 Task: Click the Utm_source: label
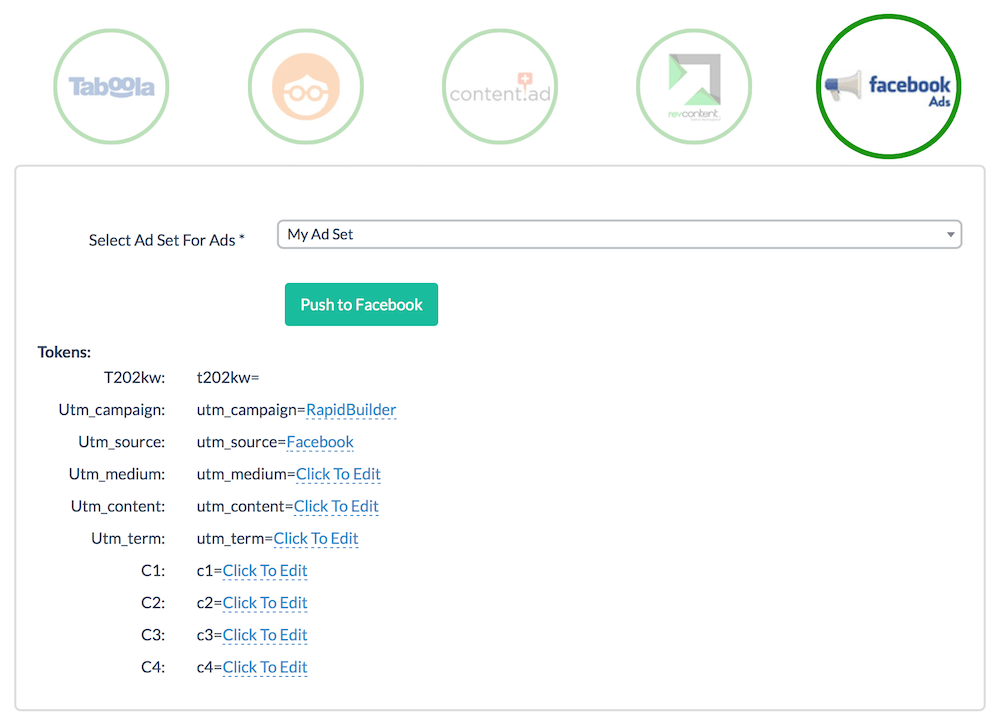click(x=122, y=441)
